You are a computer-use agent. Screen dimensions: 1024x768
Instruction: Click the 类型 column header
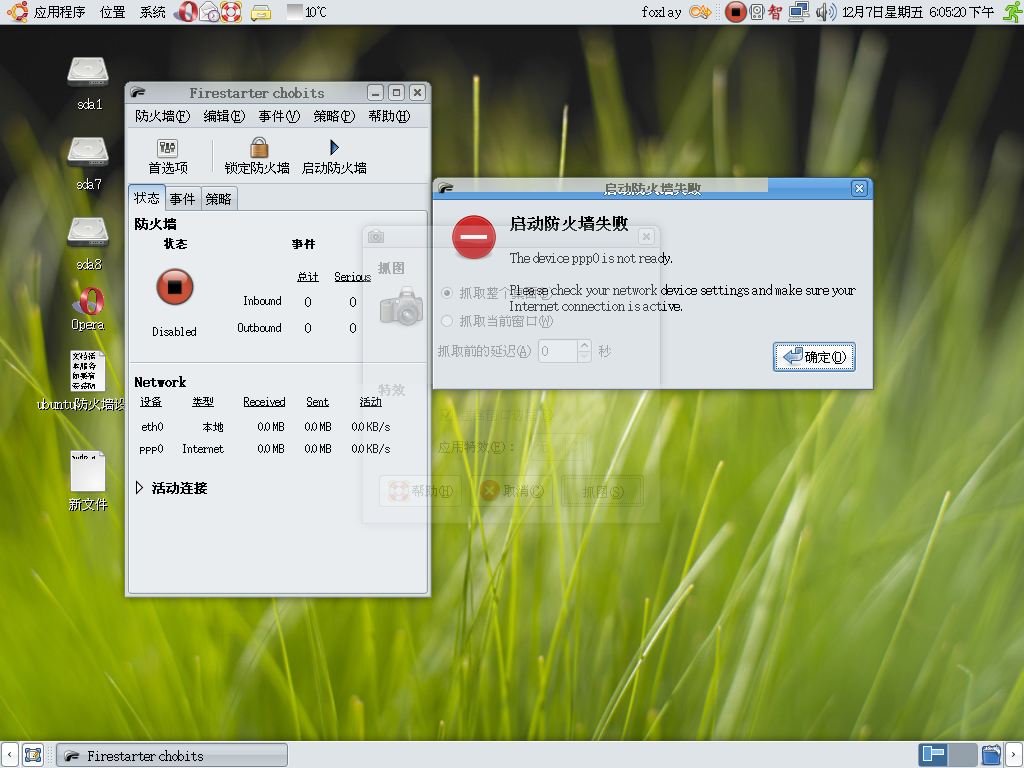click(203, 402)
